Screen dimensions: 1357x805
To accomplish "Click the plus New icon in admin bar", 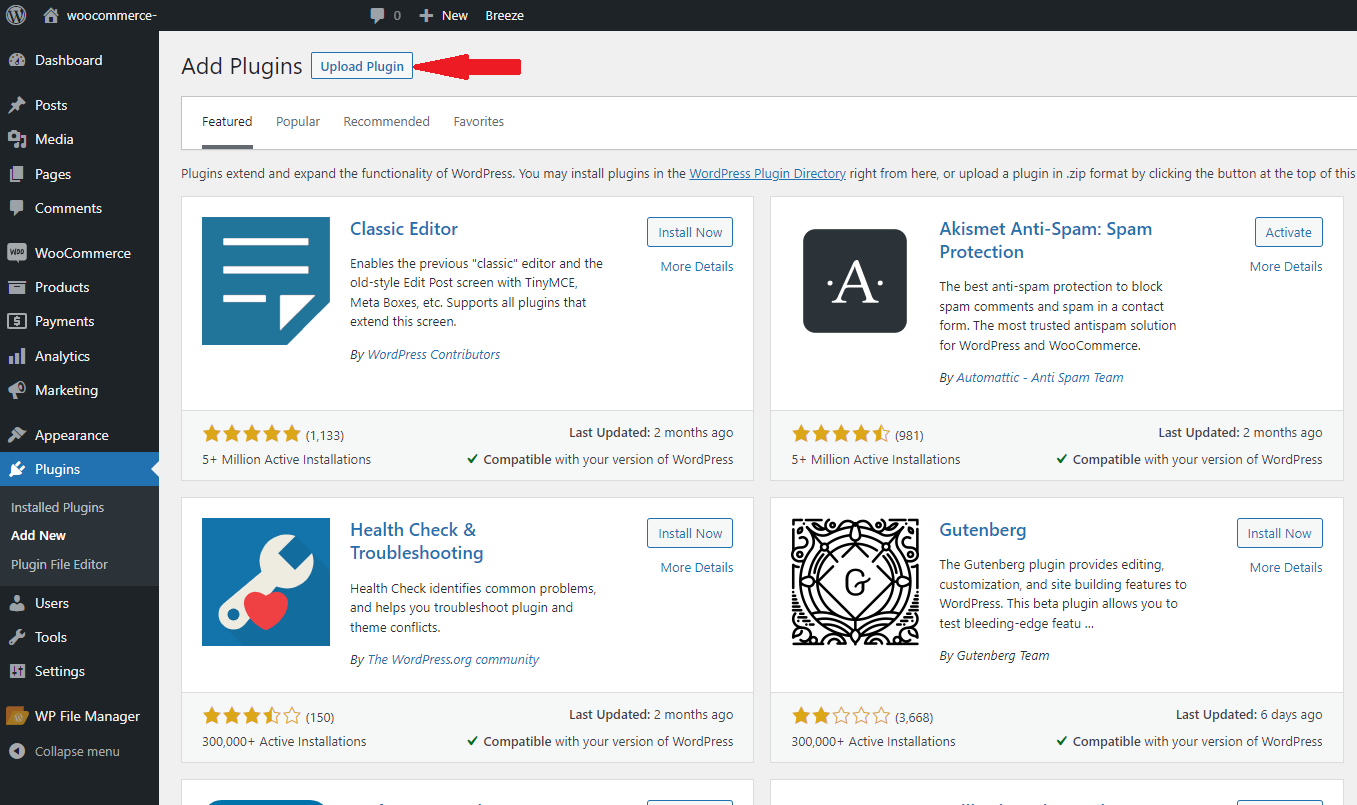I will [x=426, y=15].
